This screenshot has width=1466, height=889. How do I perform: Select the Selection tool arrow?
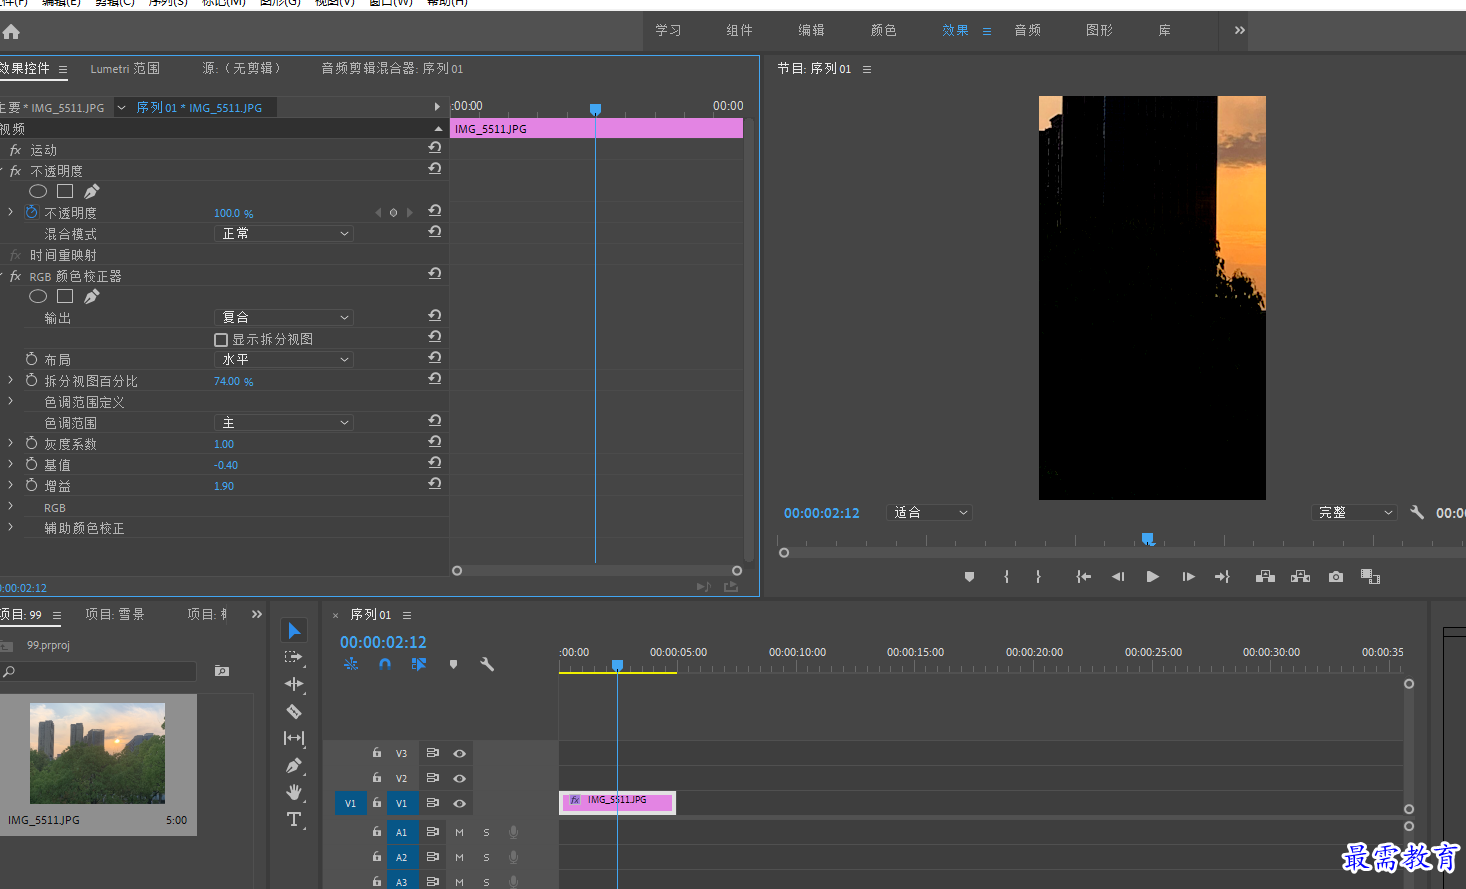(x=294, y=630)
